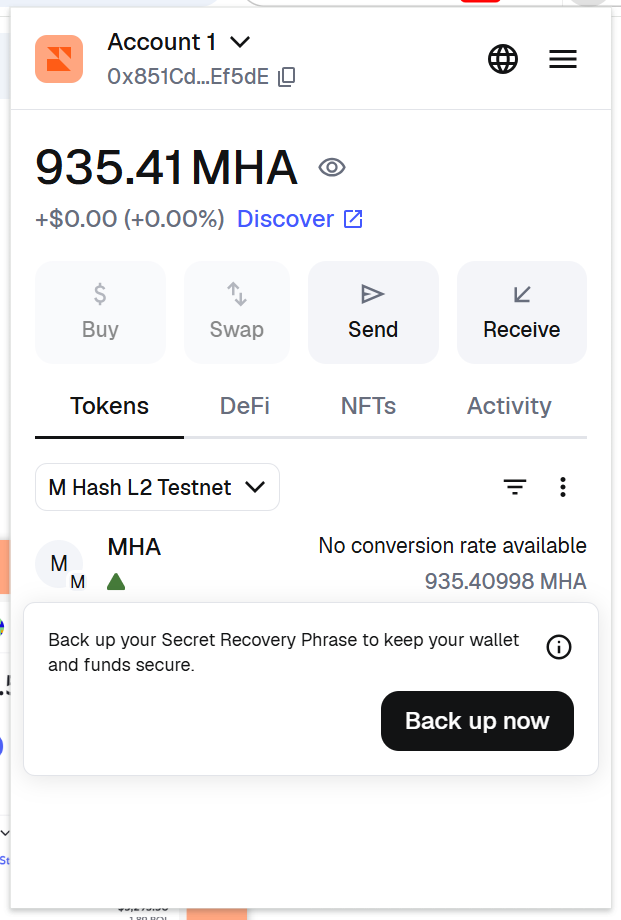Click the orange wallet logo icon
This screenshot has width=621, height=920.
pos(59,59)
